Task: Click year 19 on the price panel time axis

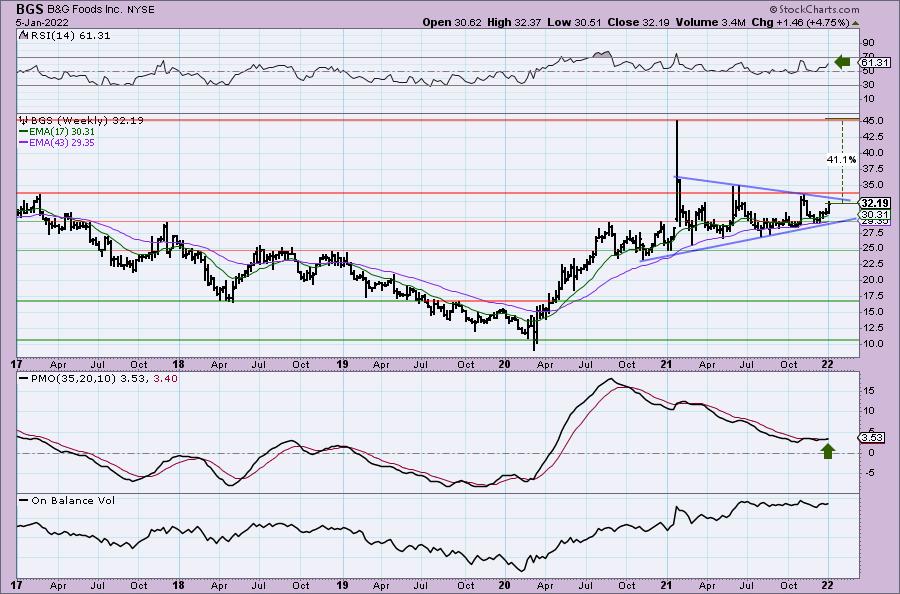Action: pyautogui.click(x=342, y=364)
